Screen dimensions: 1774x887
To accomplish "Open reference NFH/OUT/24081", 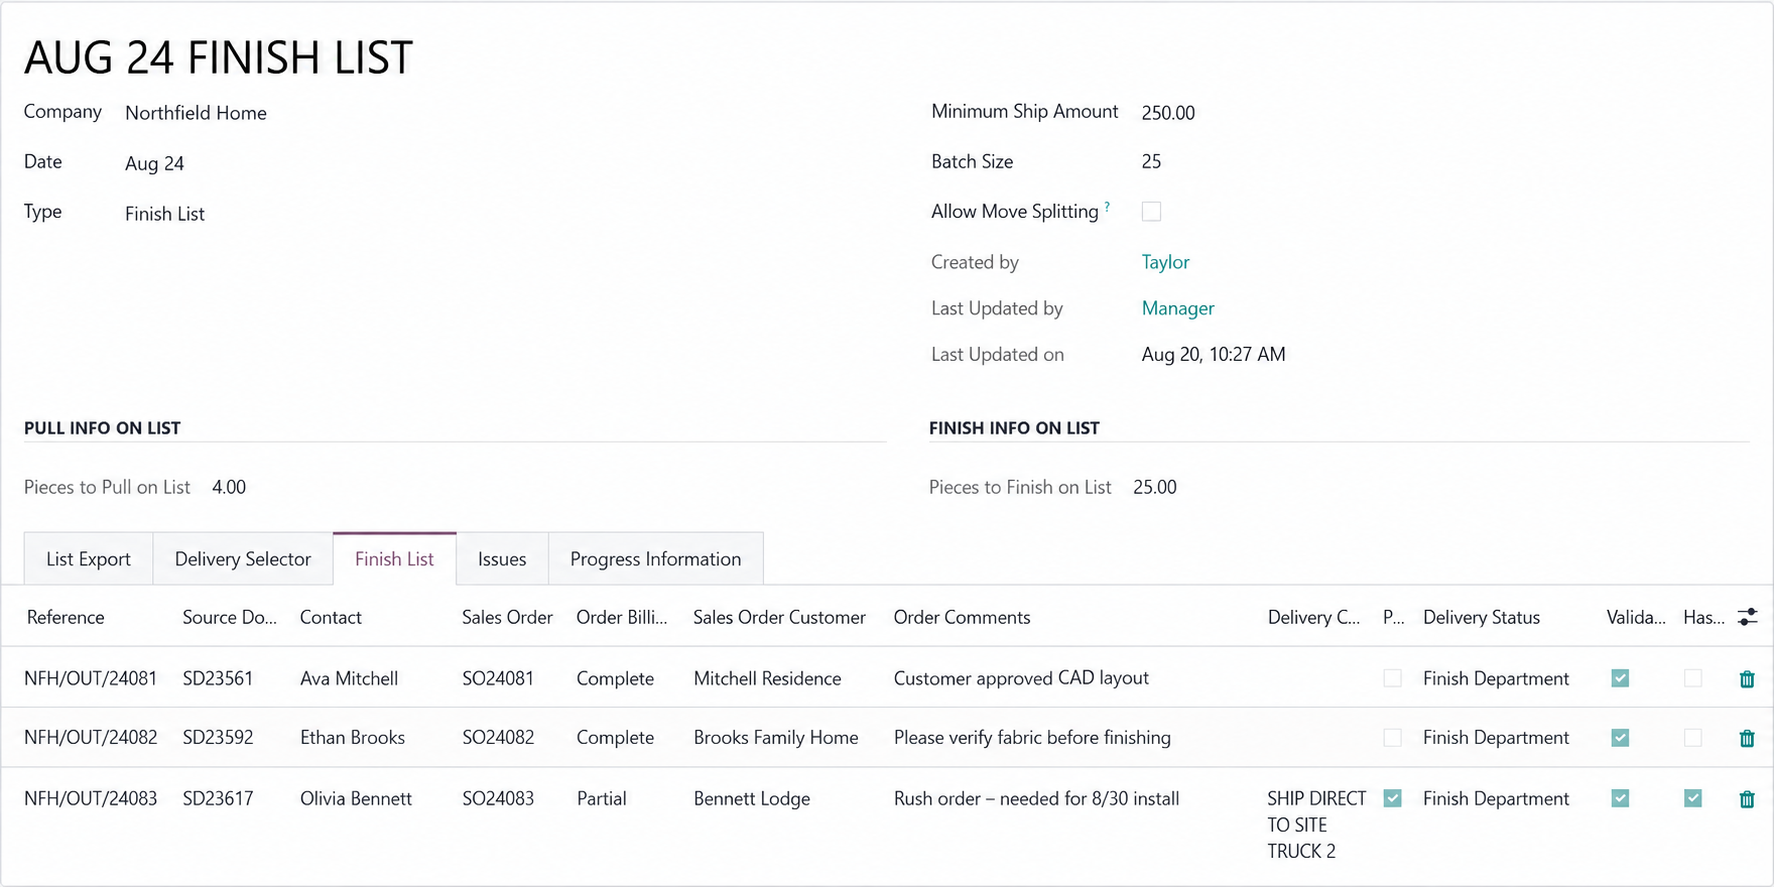I will pos(91,678).
